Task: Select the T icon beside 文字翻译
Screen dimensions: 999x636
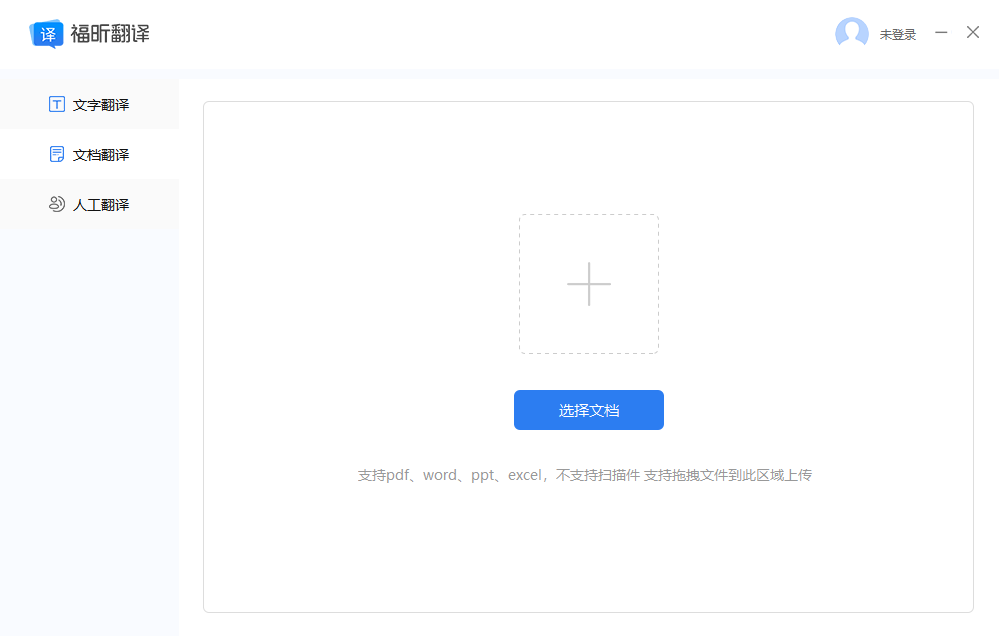Action: click(57, 104)
